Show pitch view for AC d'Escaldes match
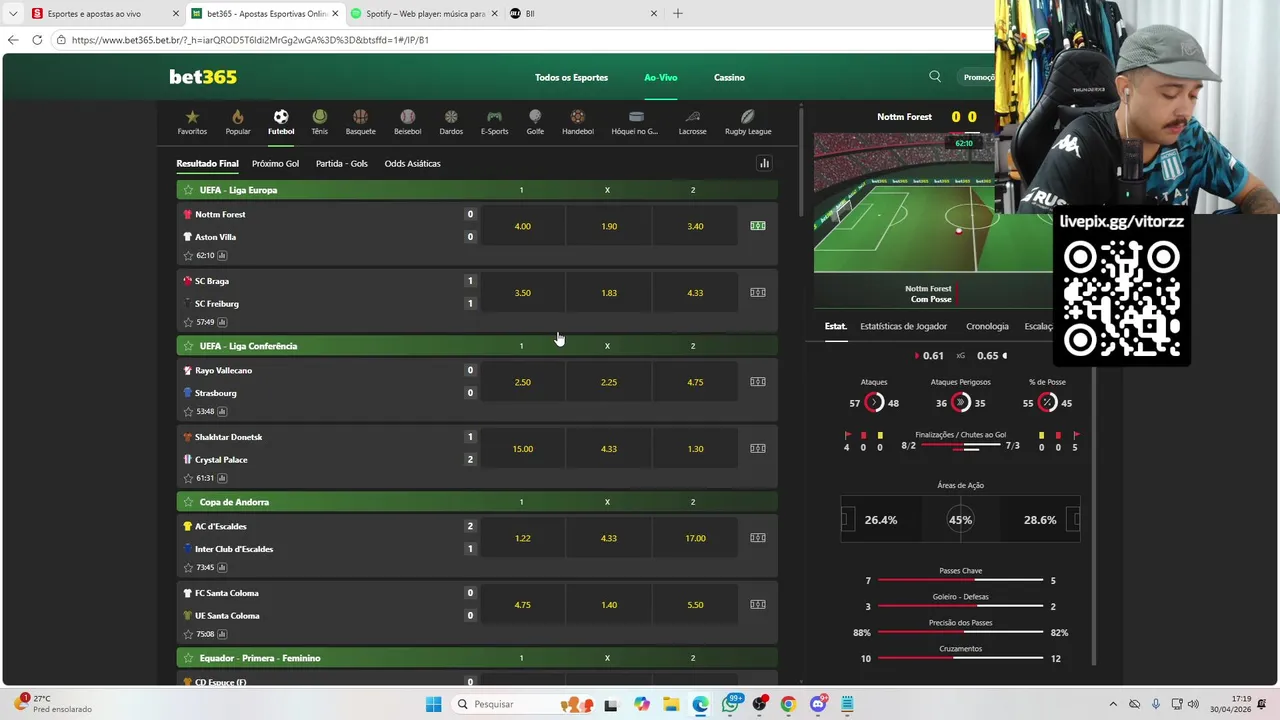The image size is (1280, 720). (758, 538)
